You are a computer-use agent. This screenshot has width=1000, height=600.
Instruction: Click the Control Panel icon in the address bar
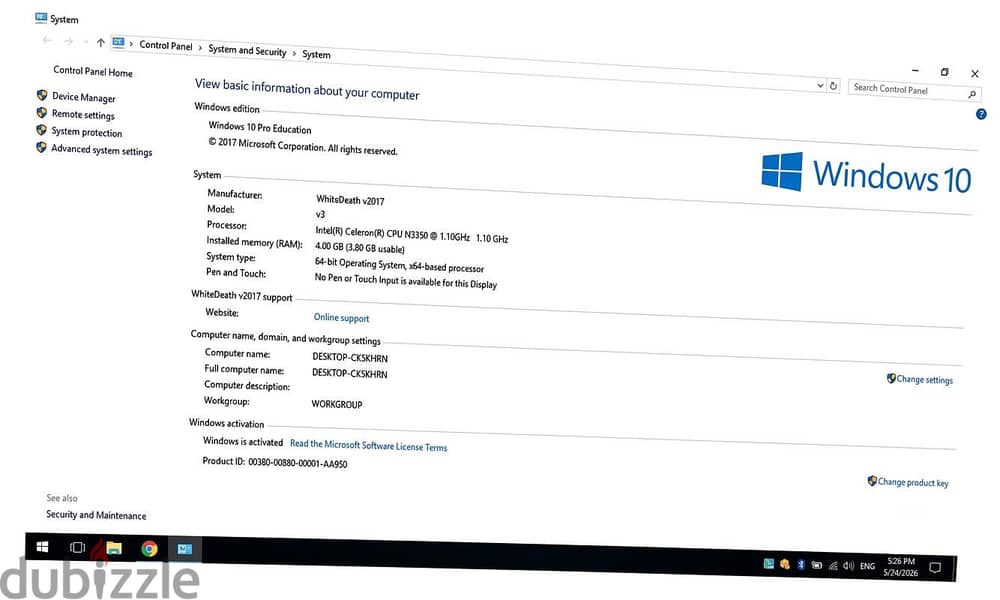click(x=119, y=43)
